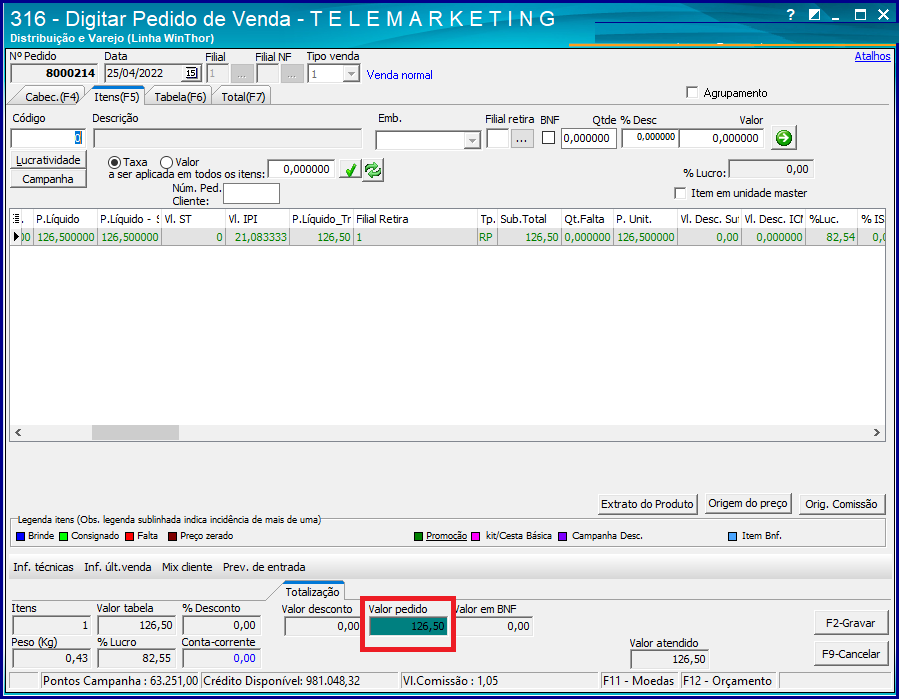Click the Brinde blue legend swatch

(21, 537)
